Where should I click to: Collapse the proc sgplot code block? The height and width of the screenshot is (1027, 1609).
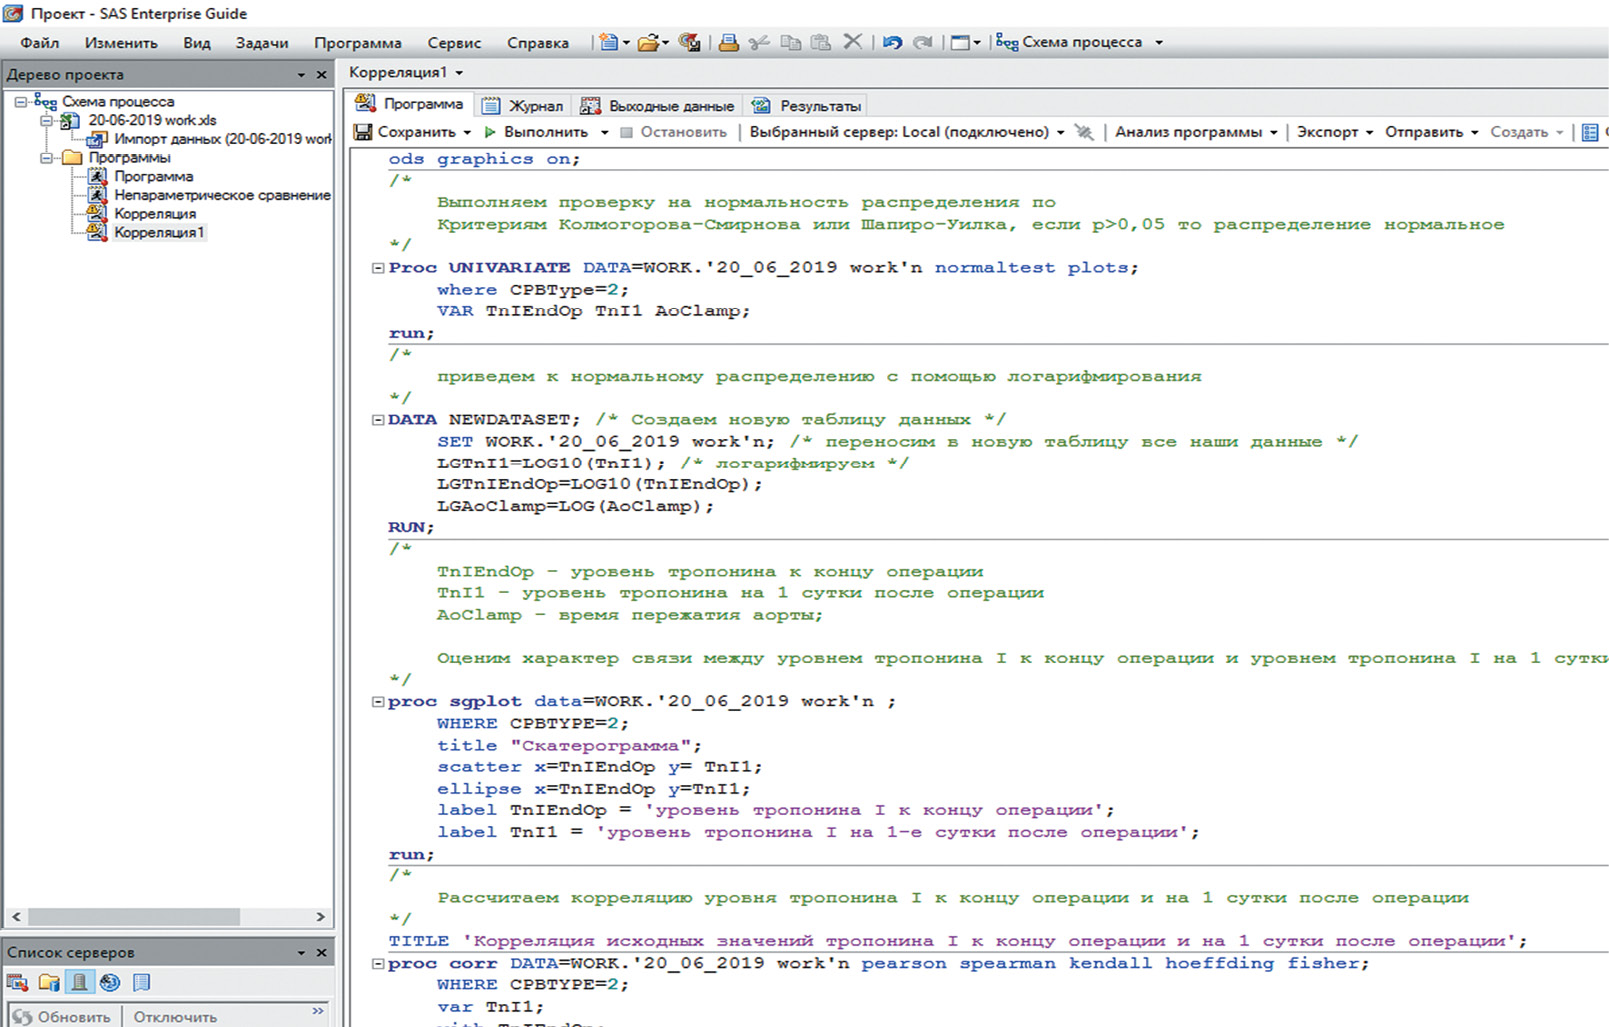coord(378,702)
